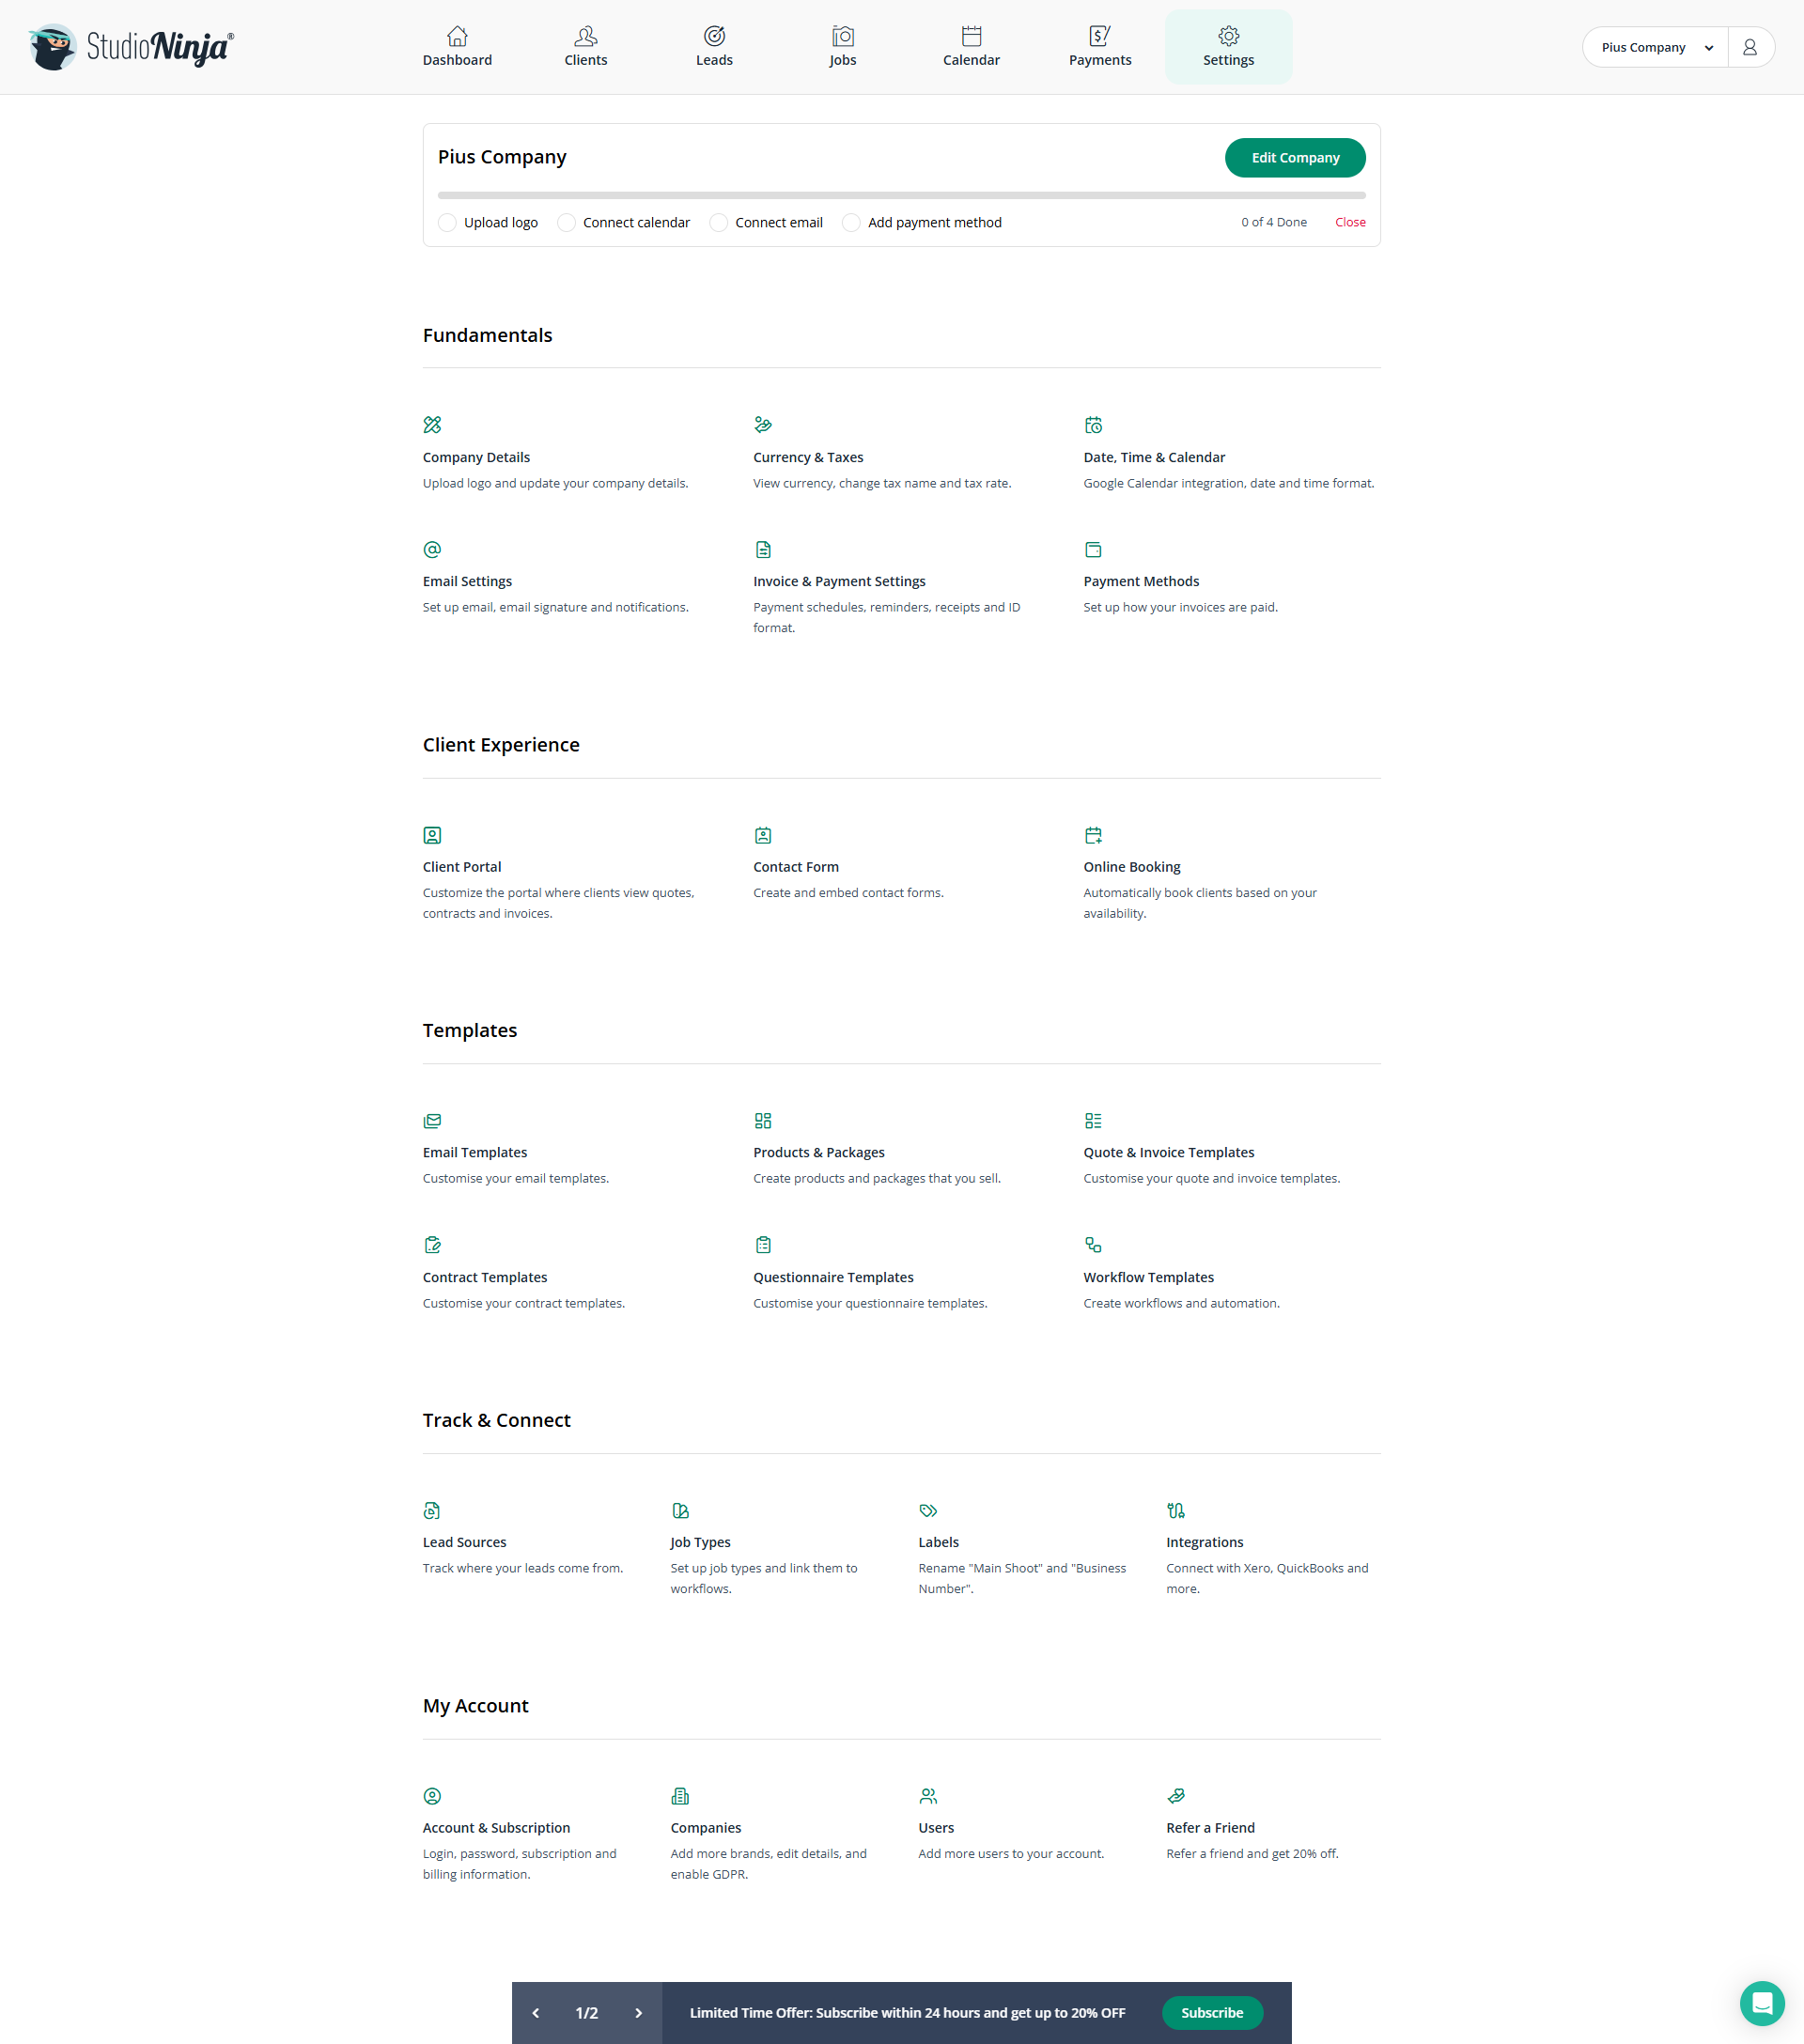Screen dimensions: 1804x2044
Task: Click the green Subscribe button
Action: click(x=1212, y=2013)
